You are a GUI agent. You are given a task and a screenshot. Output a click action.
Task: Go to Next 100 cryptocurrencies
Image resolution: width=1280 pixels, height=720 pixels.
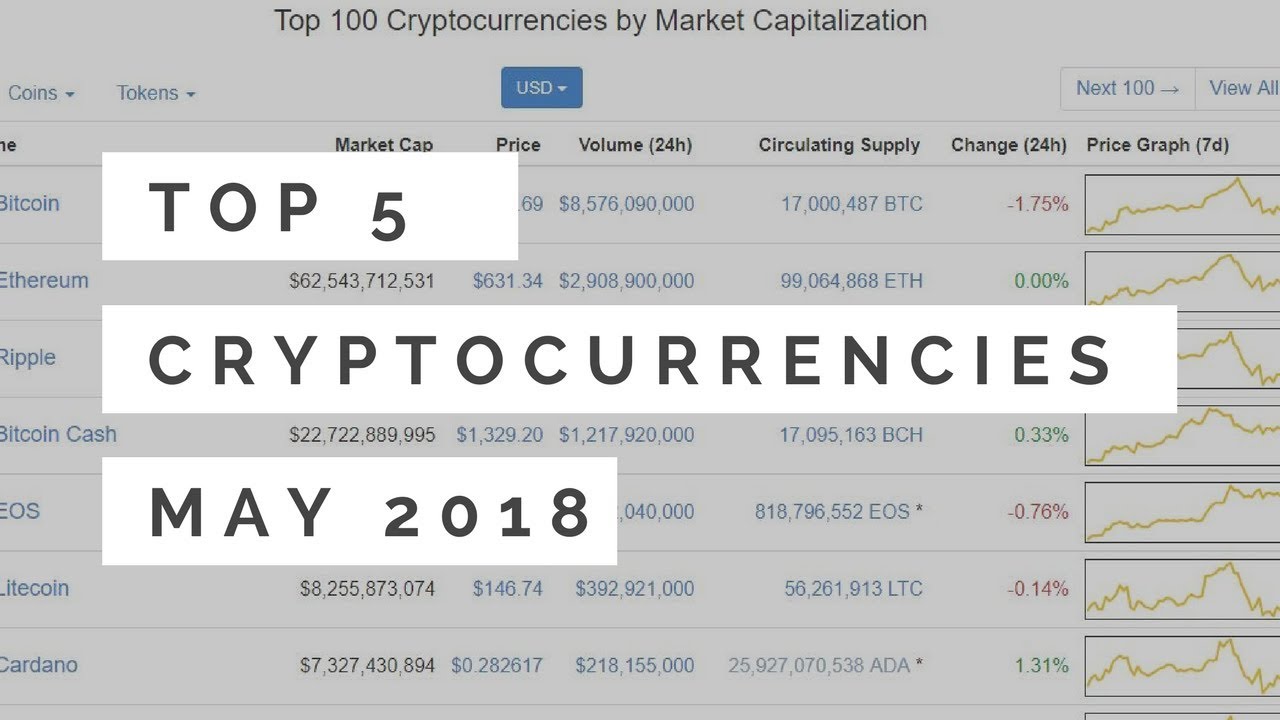(1127, 88)
